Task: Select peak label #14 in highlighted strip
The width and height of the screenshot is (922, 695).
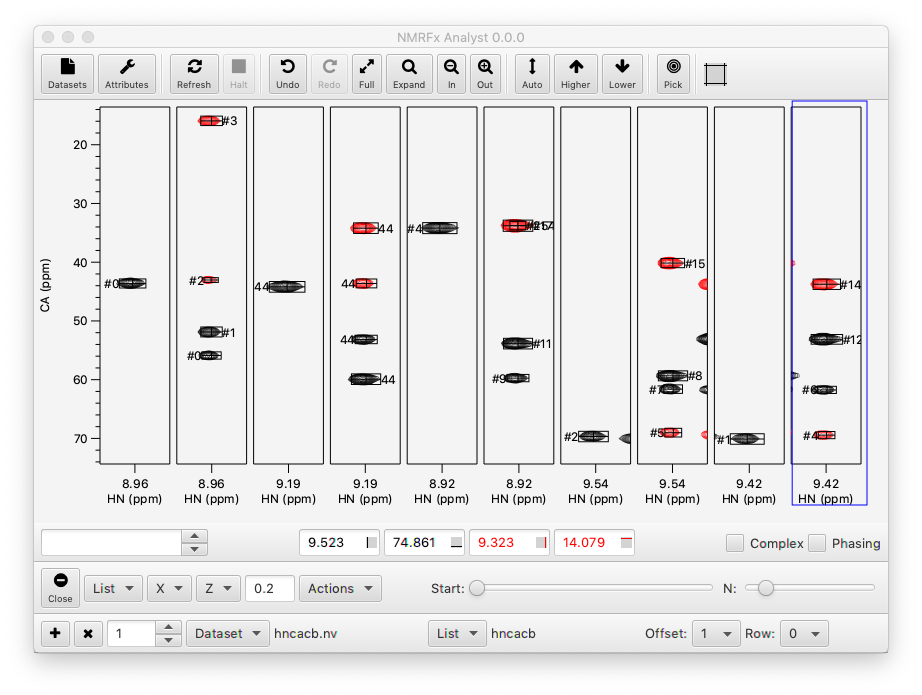Action: click(x=850, y=285)
